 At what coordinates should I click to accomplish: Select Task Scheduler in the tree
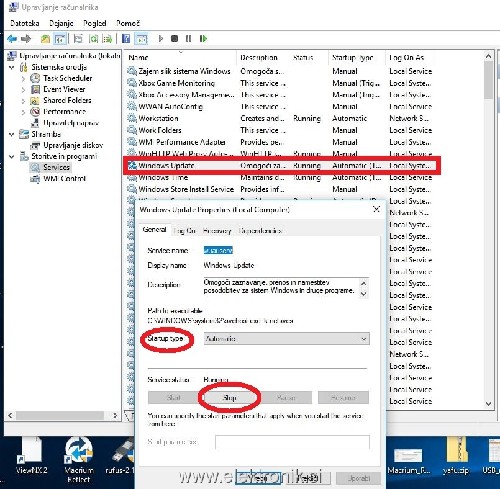coord(68,78)
